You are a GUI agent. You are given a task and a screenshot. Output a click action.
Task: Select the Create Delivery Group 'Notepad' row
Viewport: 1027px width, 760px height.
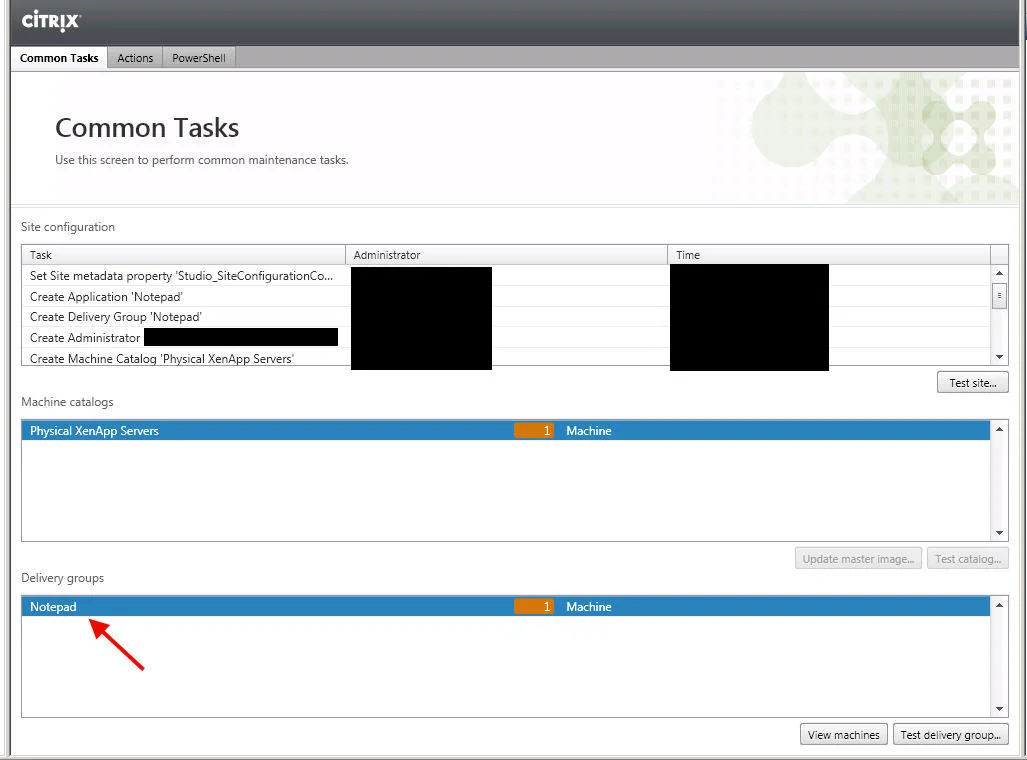506,317
